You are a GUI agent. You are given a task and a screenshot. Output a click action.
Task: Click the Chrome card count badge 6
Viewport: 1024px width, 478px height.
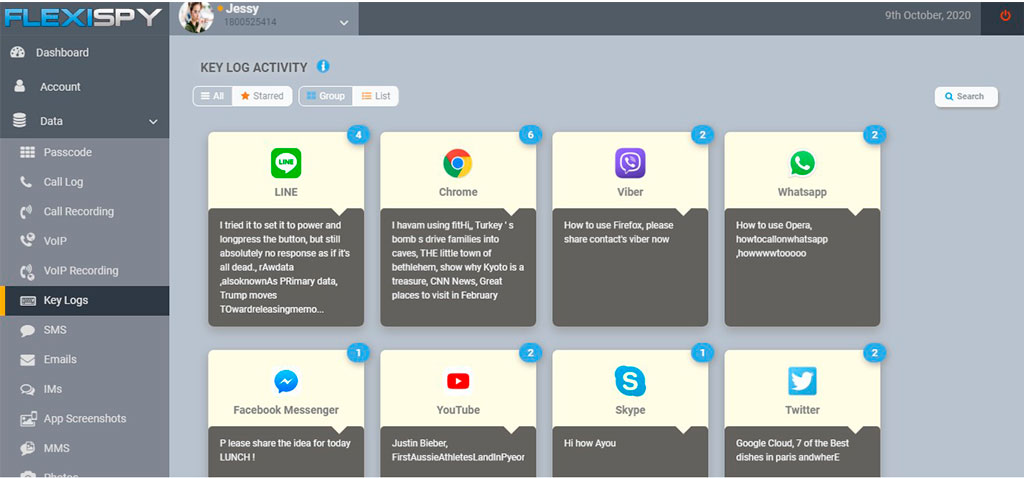(x=530, y=135)
